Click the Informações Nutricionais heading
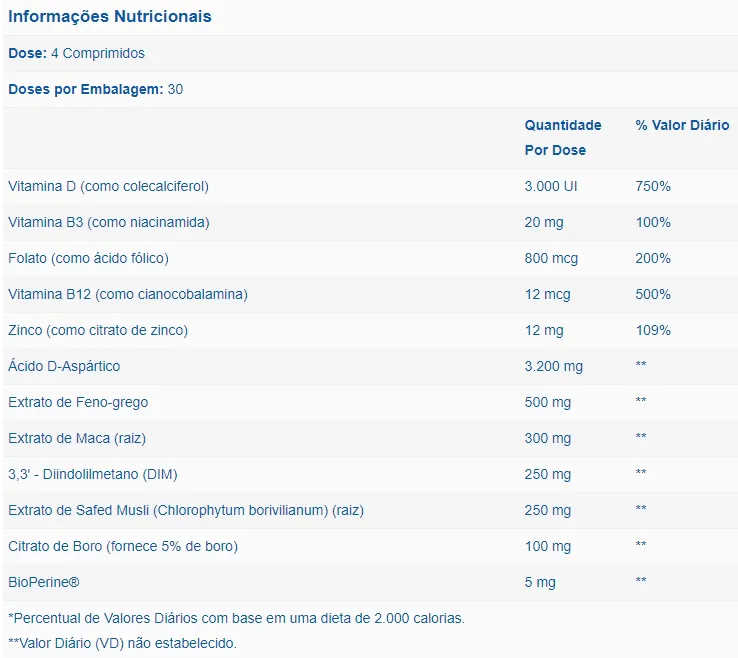 click(x=109, y=17)
